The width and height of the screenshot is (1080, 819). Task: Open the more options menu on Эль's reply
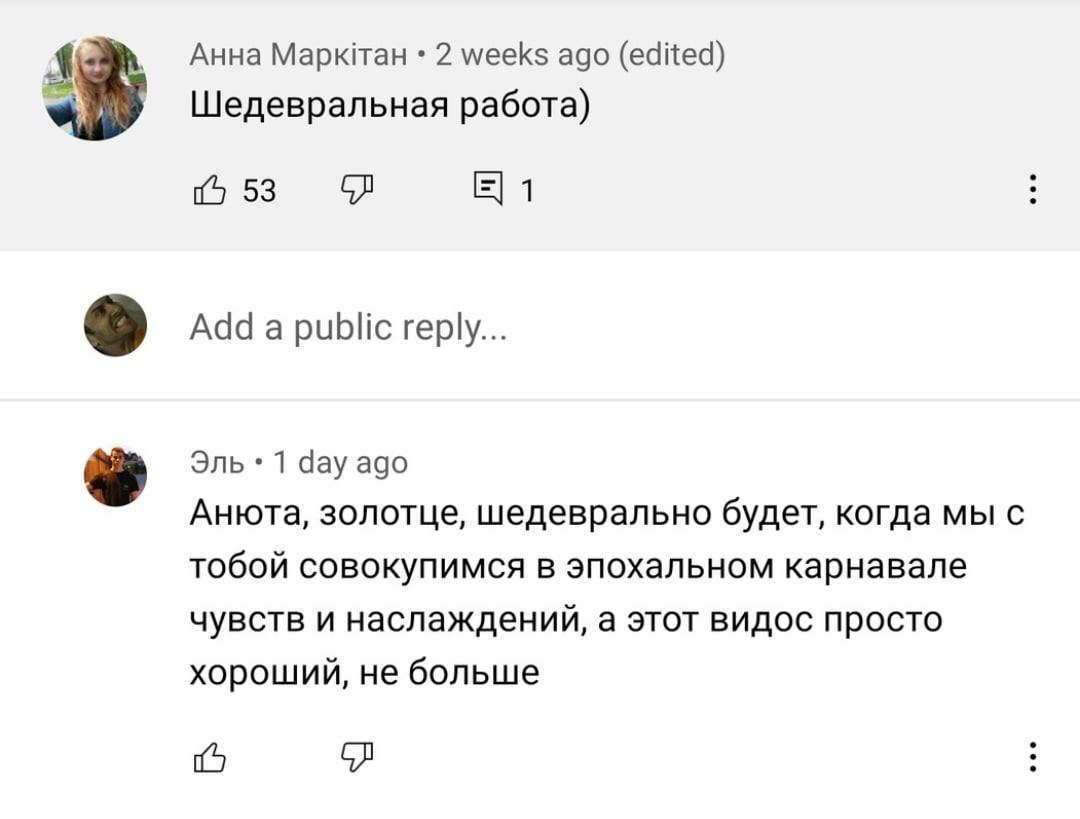[1033, 757]
